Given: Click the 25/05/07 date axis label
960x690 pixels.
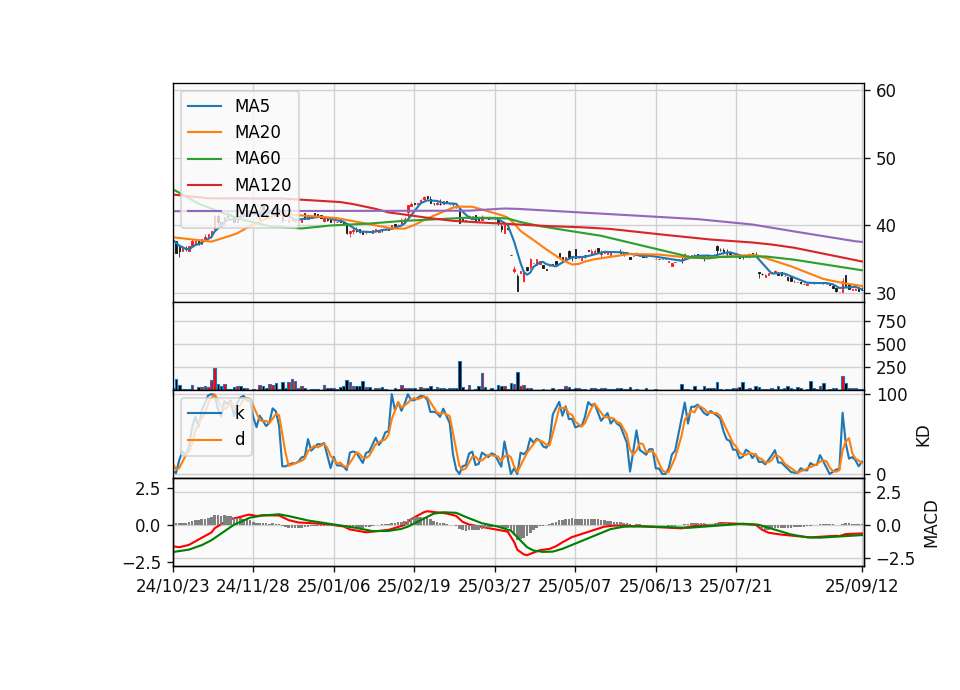Looking at the screenshot, I should point(575,586).
